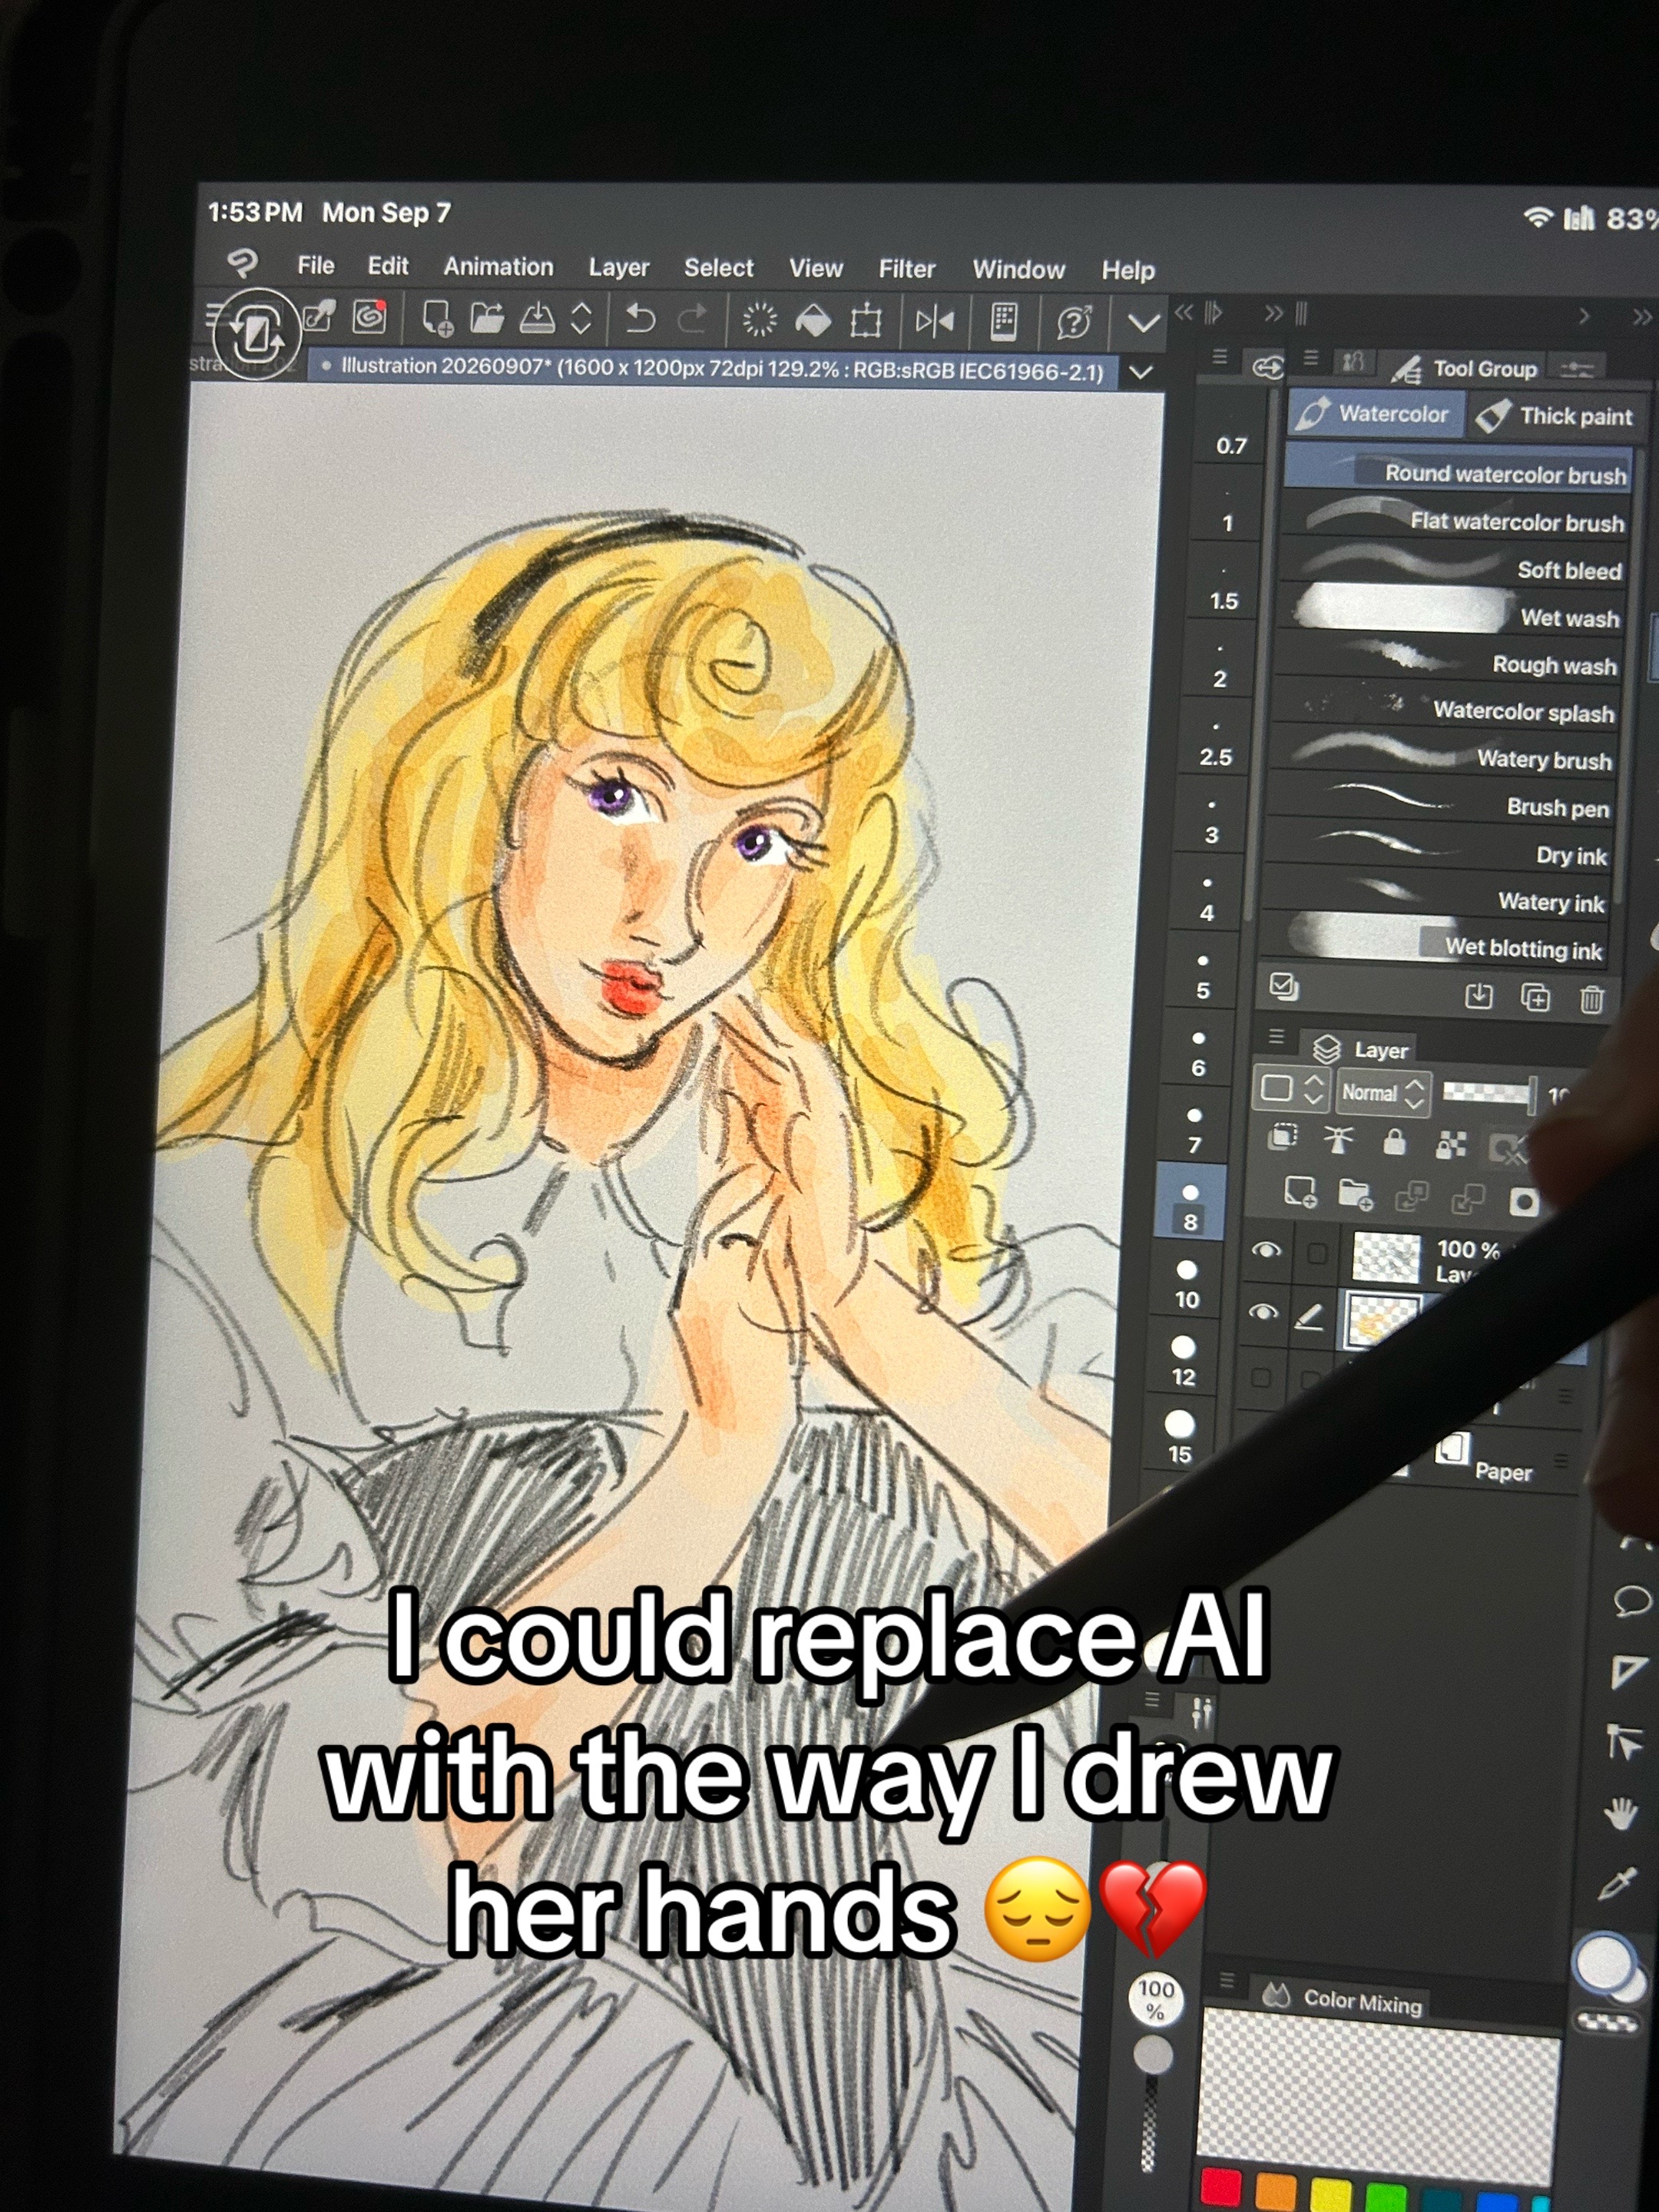Open the Edit menu
Image resolution: width=1659 pixels, height=2212 pixels.
point(388,266)
